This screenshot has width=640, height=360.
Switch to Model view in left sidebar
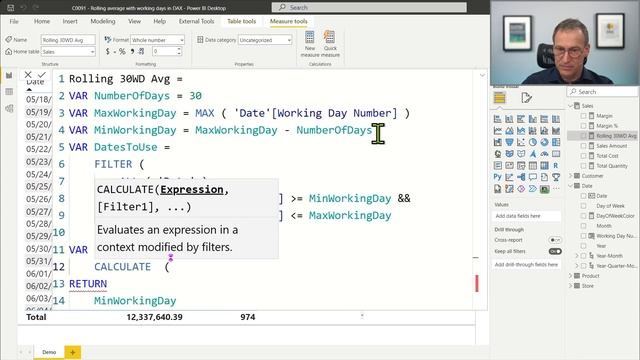click(9, 108)
